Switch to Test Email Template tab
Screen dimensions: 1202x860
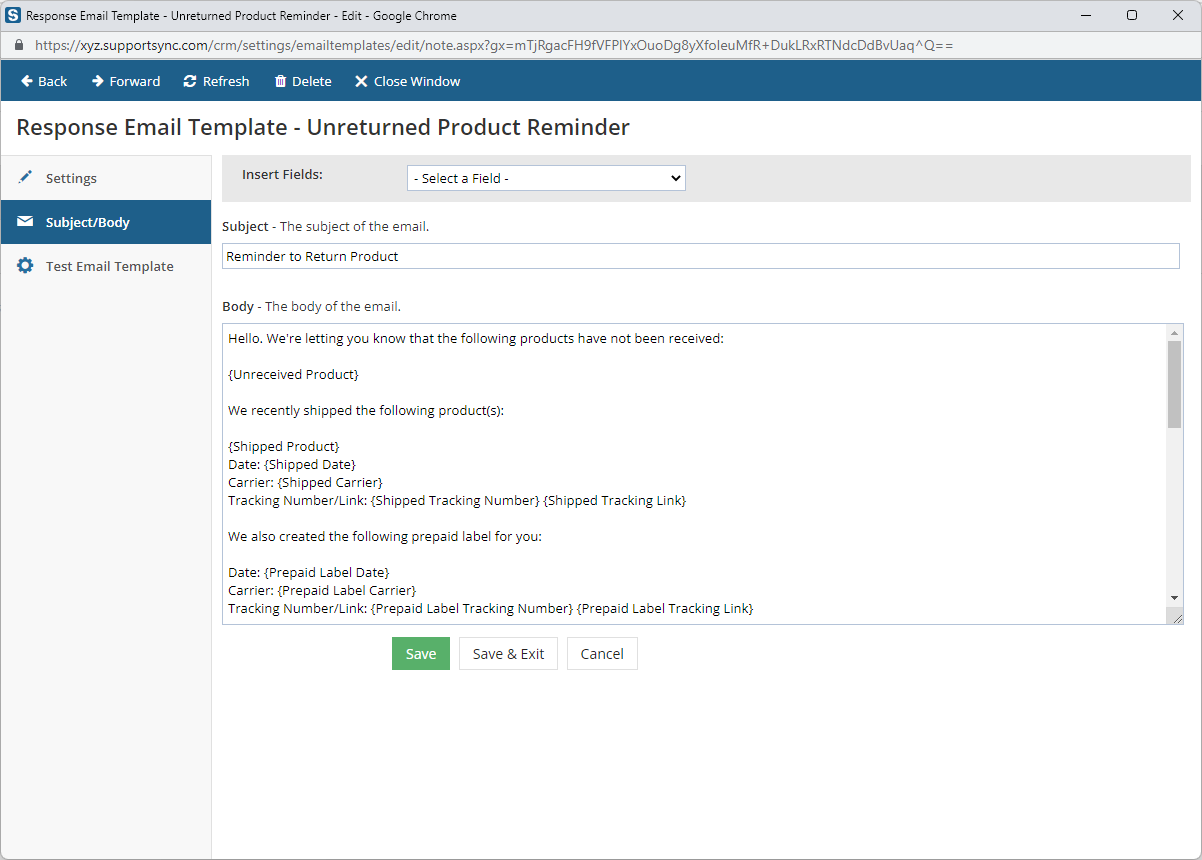[x=109, y=266]
